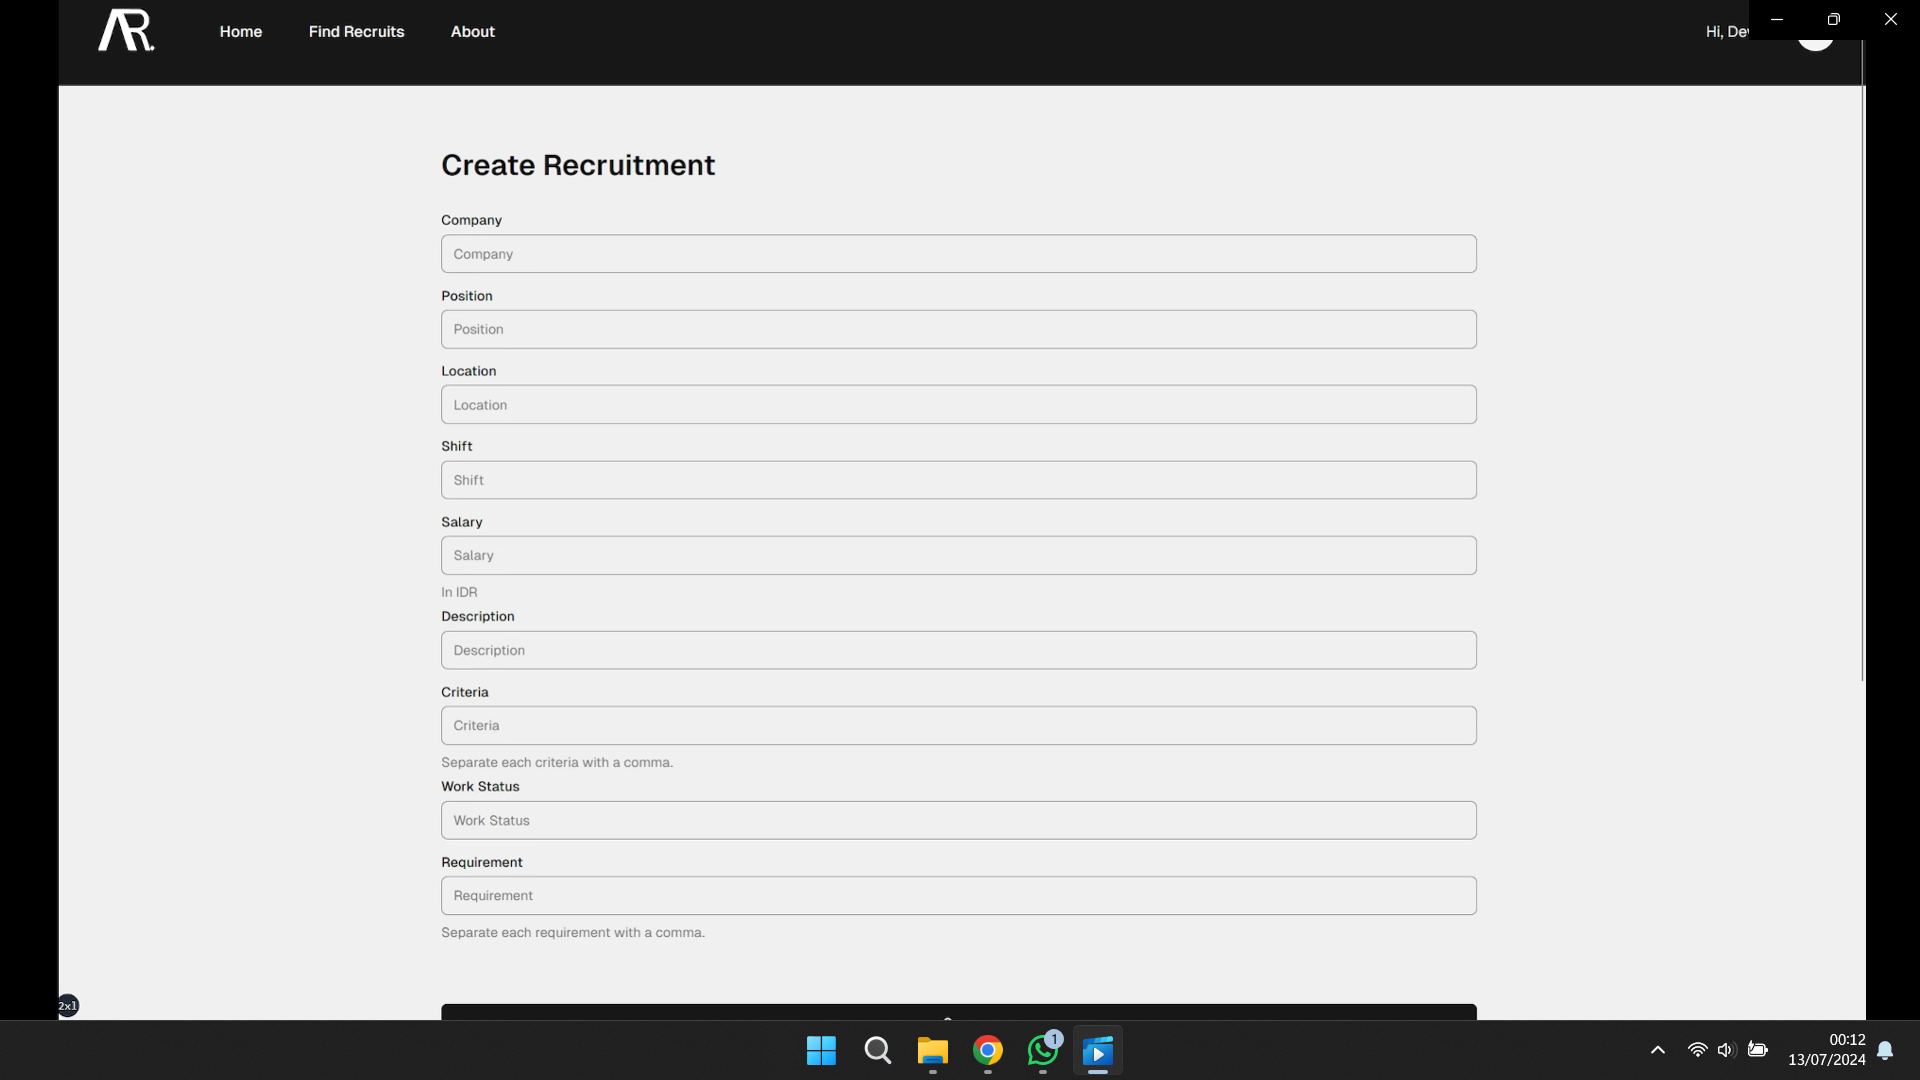This screenshot has width=1920, height=1080.
Task: Open the notification bell icon
Action: click(x=1885, y=1050)
